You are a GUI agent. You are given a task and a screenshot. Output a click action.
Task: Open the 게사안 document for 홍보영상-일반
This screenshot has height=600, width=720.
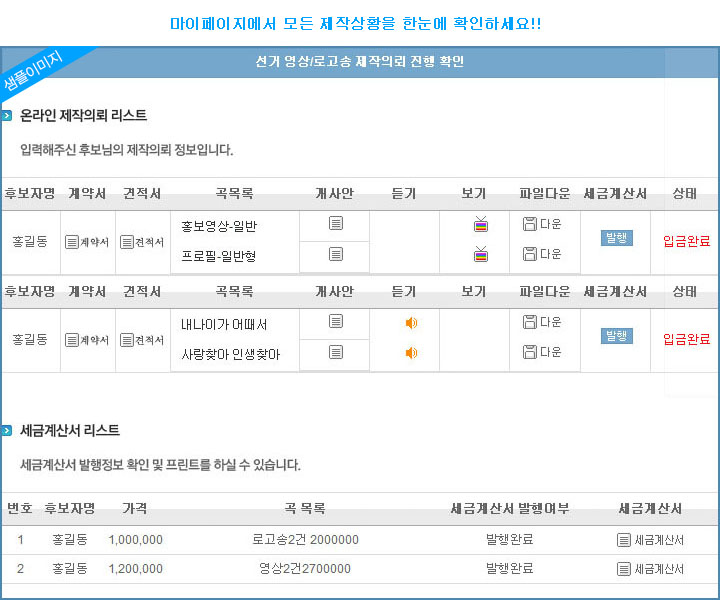(x=336, y=224)
